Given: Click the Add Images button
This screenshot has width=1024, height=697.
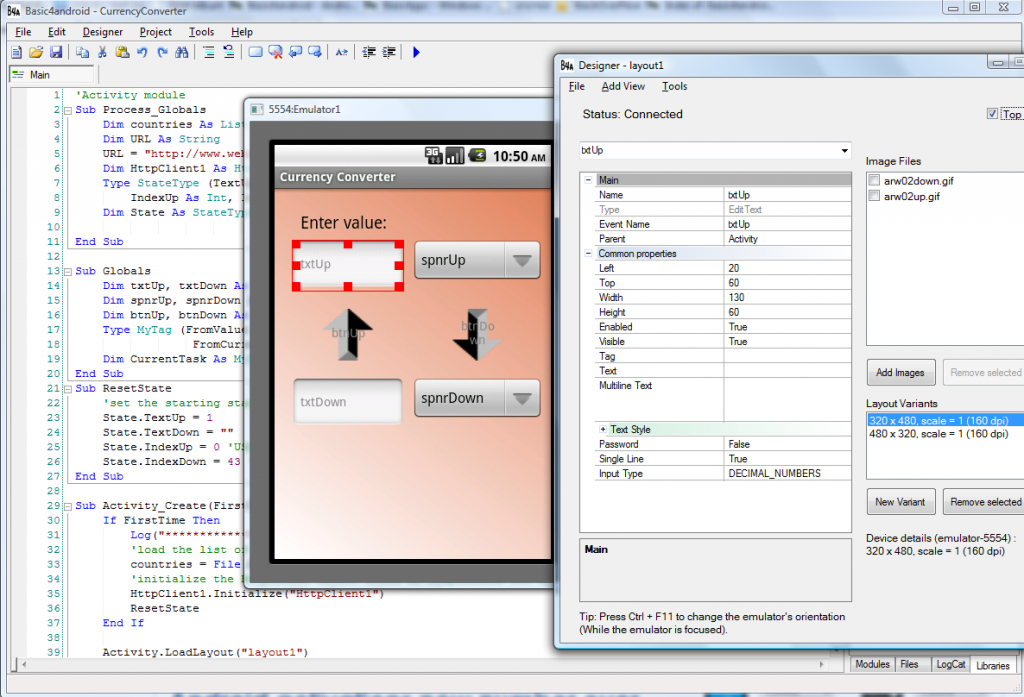Looking at the screenshot, I should 900,372.
